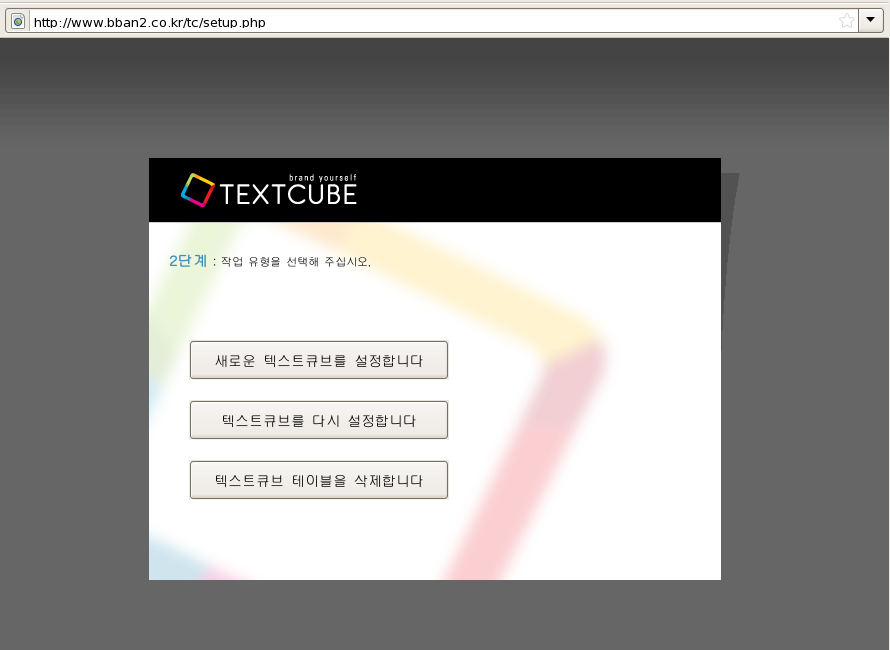Viewport: 890px width, 650px height.
Task: Open the address bar history dropdown arrow
Action: (870, 20)
